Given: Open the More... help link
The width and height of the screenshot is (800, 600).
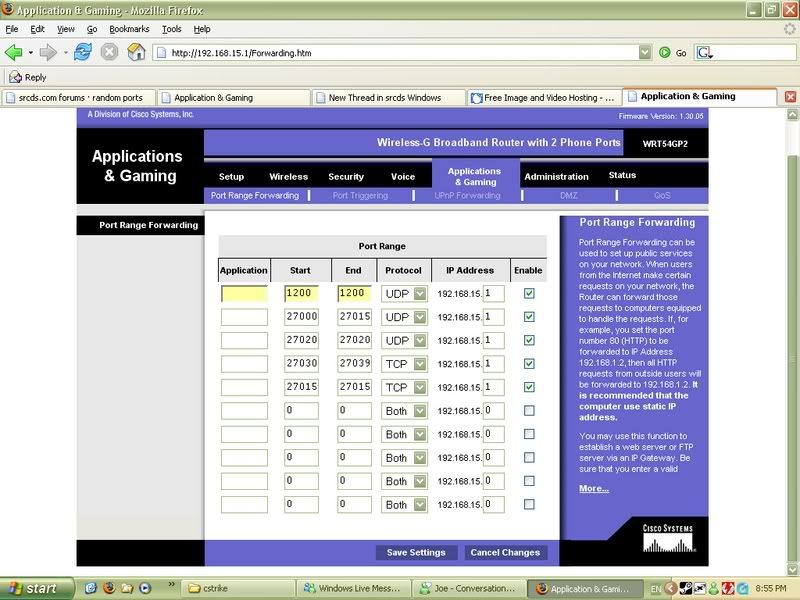Looking at the screenshot, I should [x=594, y=488].
